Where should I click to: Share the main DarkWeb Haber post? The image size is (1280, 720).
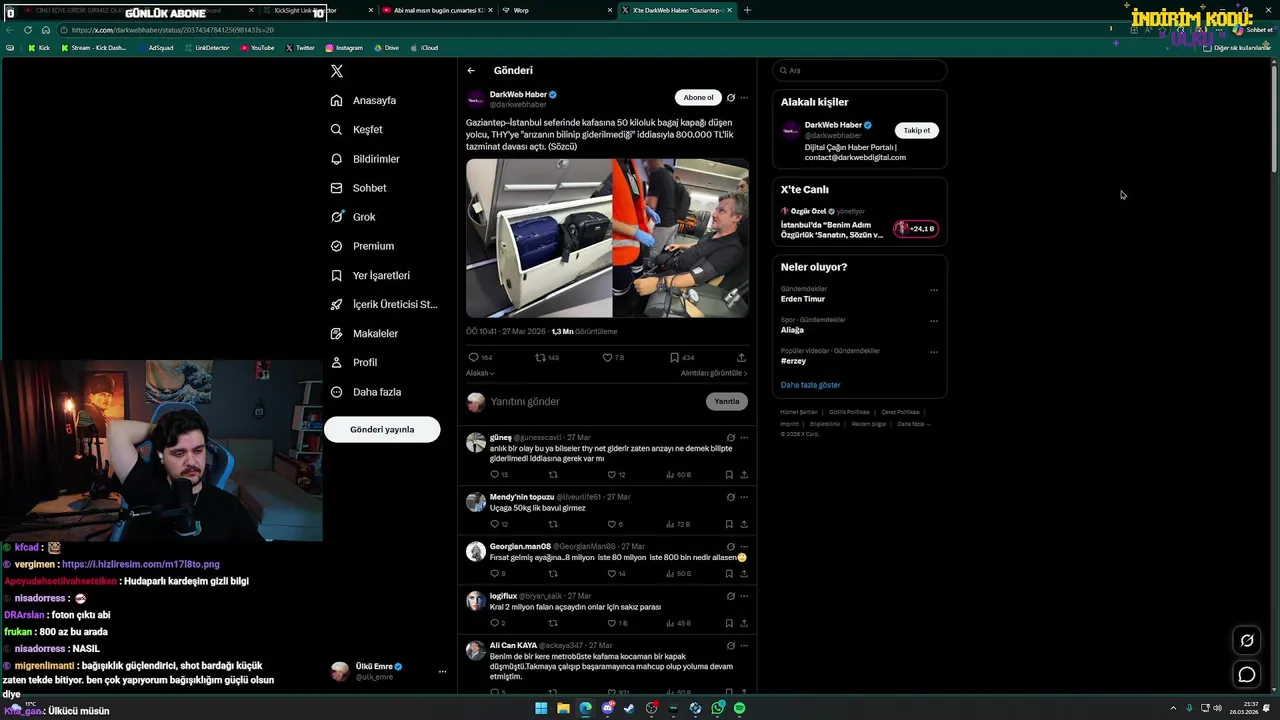click(x=741, y=357)
